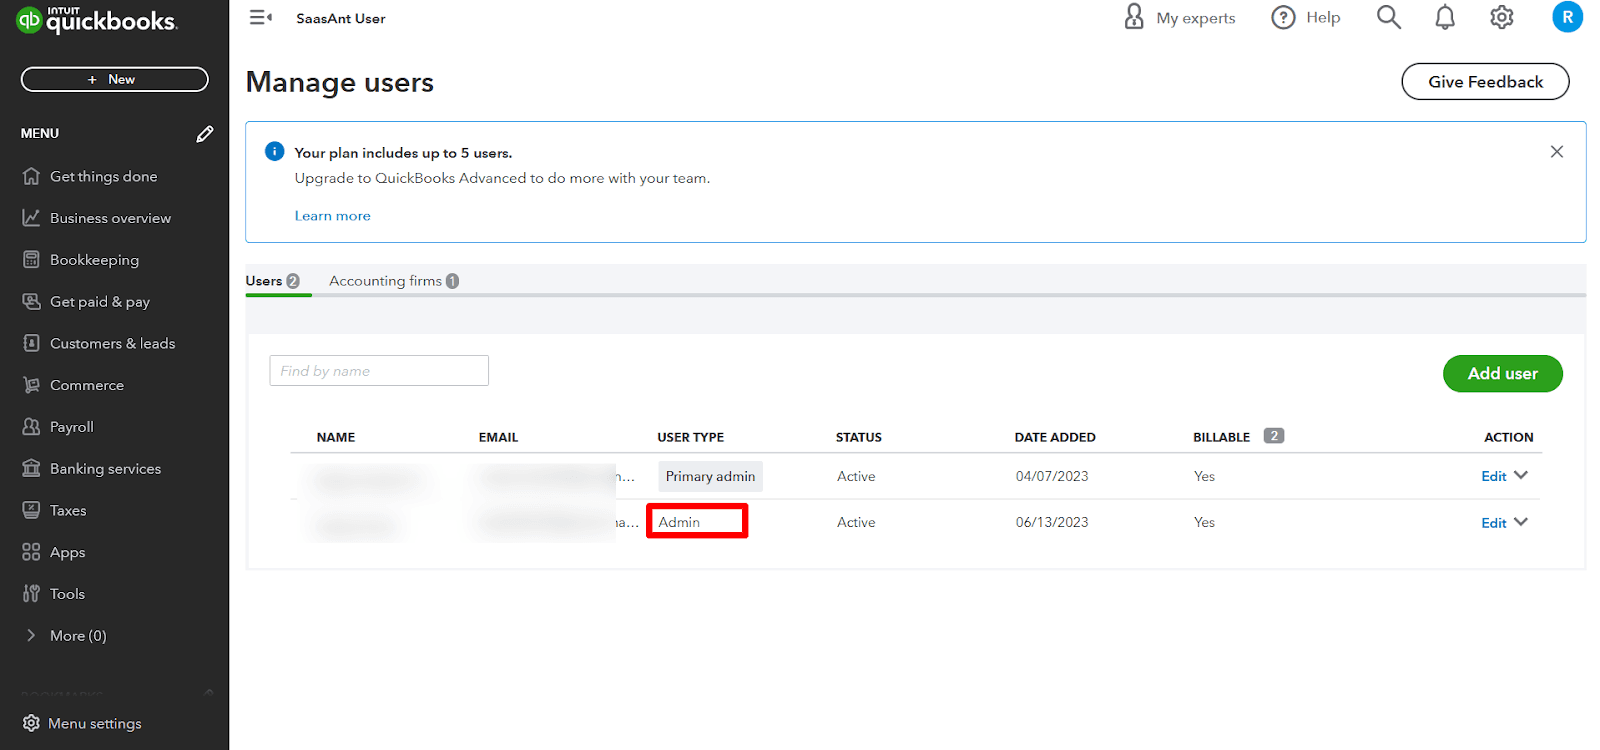Open action dropdown for Admin user row
1600x750 pixels.
[1521, 522]
